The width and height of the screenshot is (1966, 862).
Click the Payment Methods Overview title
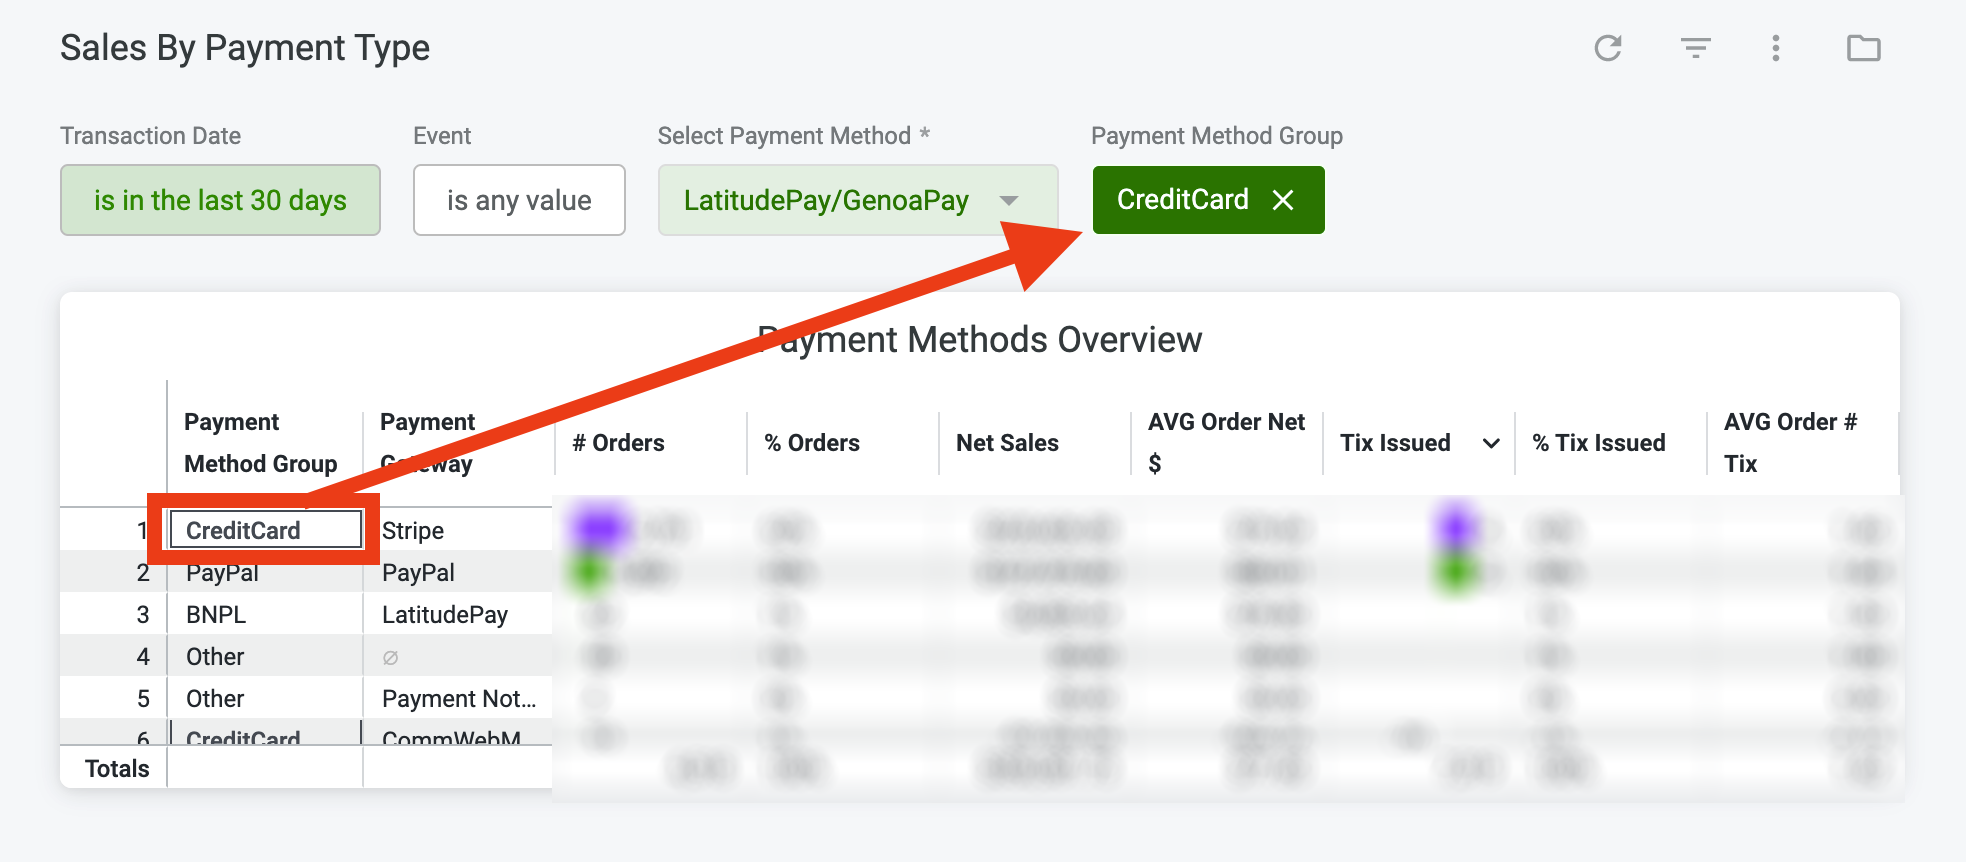tap(980, 340)
